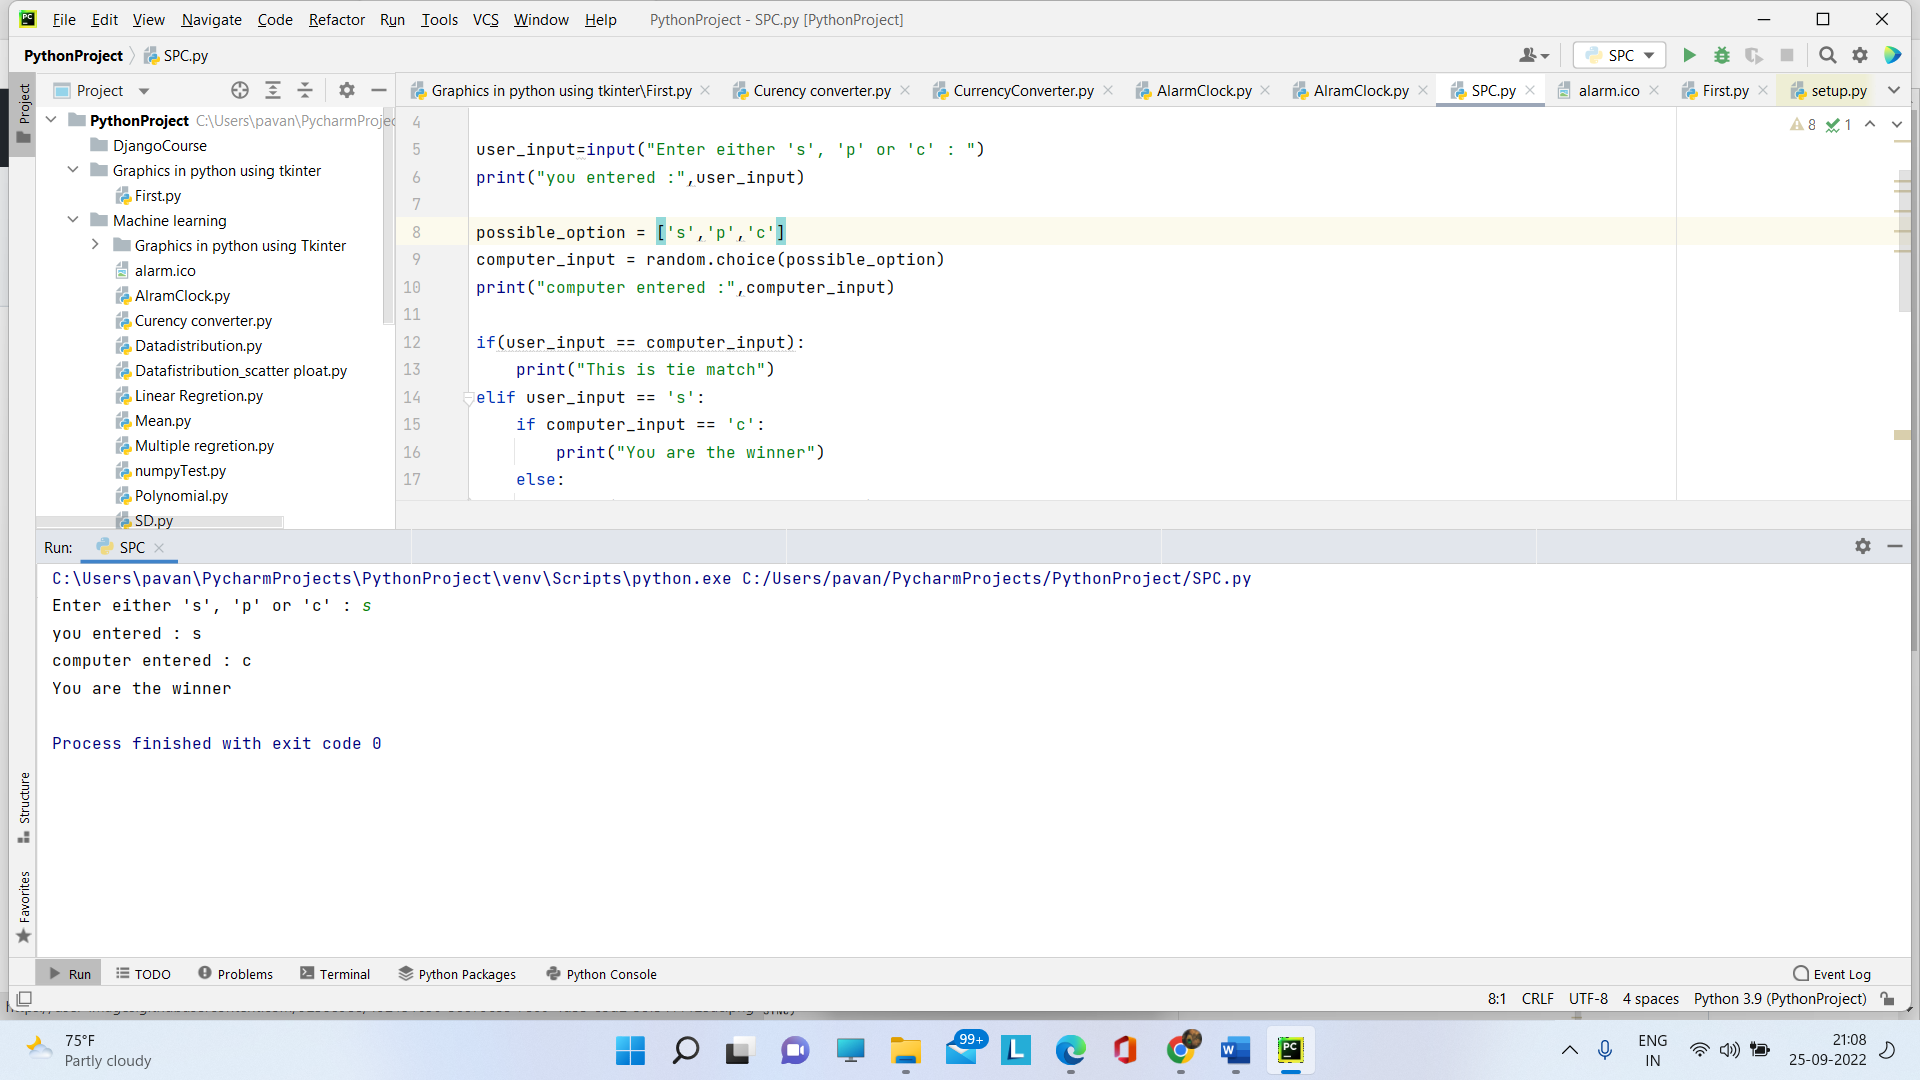Screen dimensions: 1920x1080
Task: Close the SPC run tab
Action: pyautogui.click(x=159, y=548)
